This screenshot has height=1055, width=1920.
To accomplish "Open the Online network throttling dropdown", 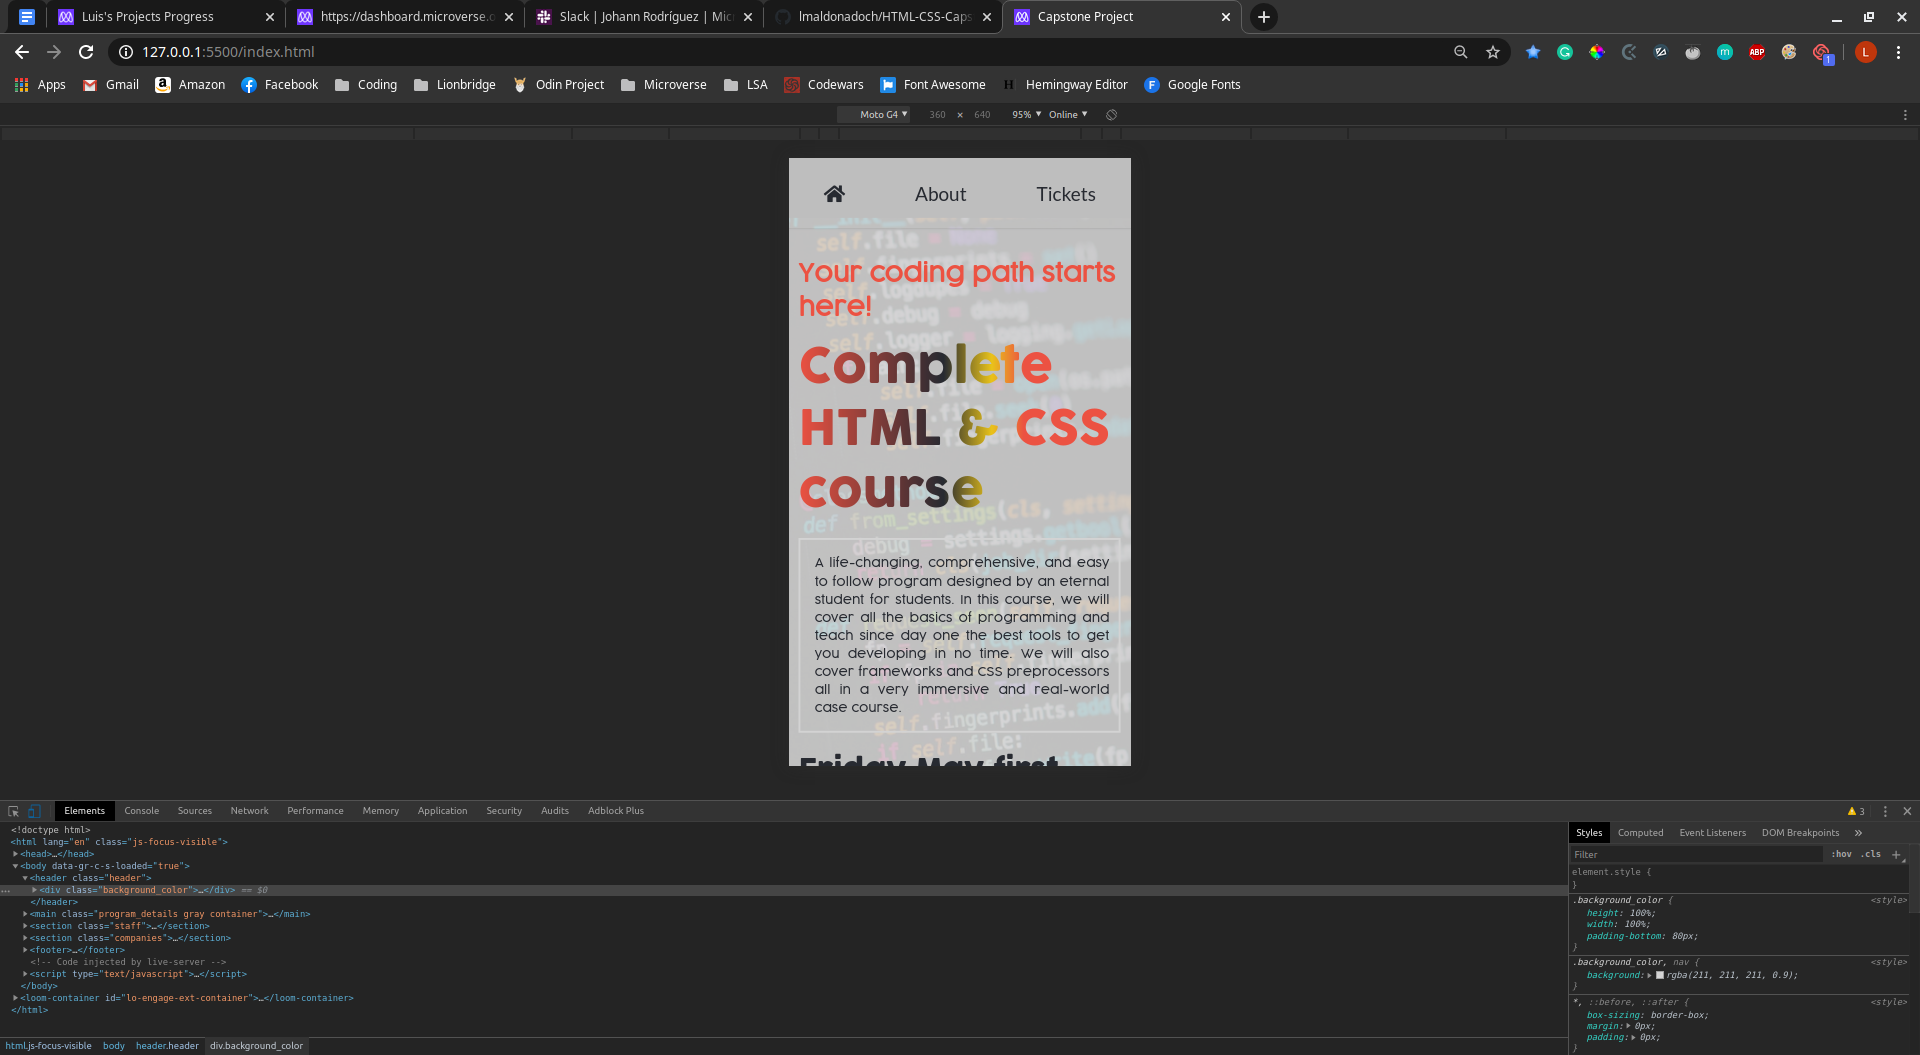I will (1068, 115).
